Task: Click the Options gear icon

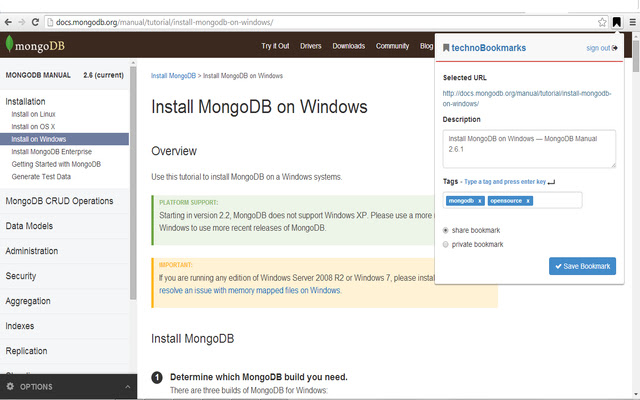Action: coord(10,386)
